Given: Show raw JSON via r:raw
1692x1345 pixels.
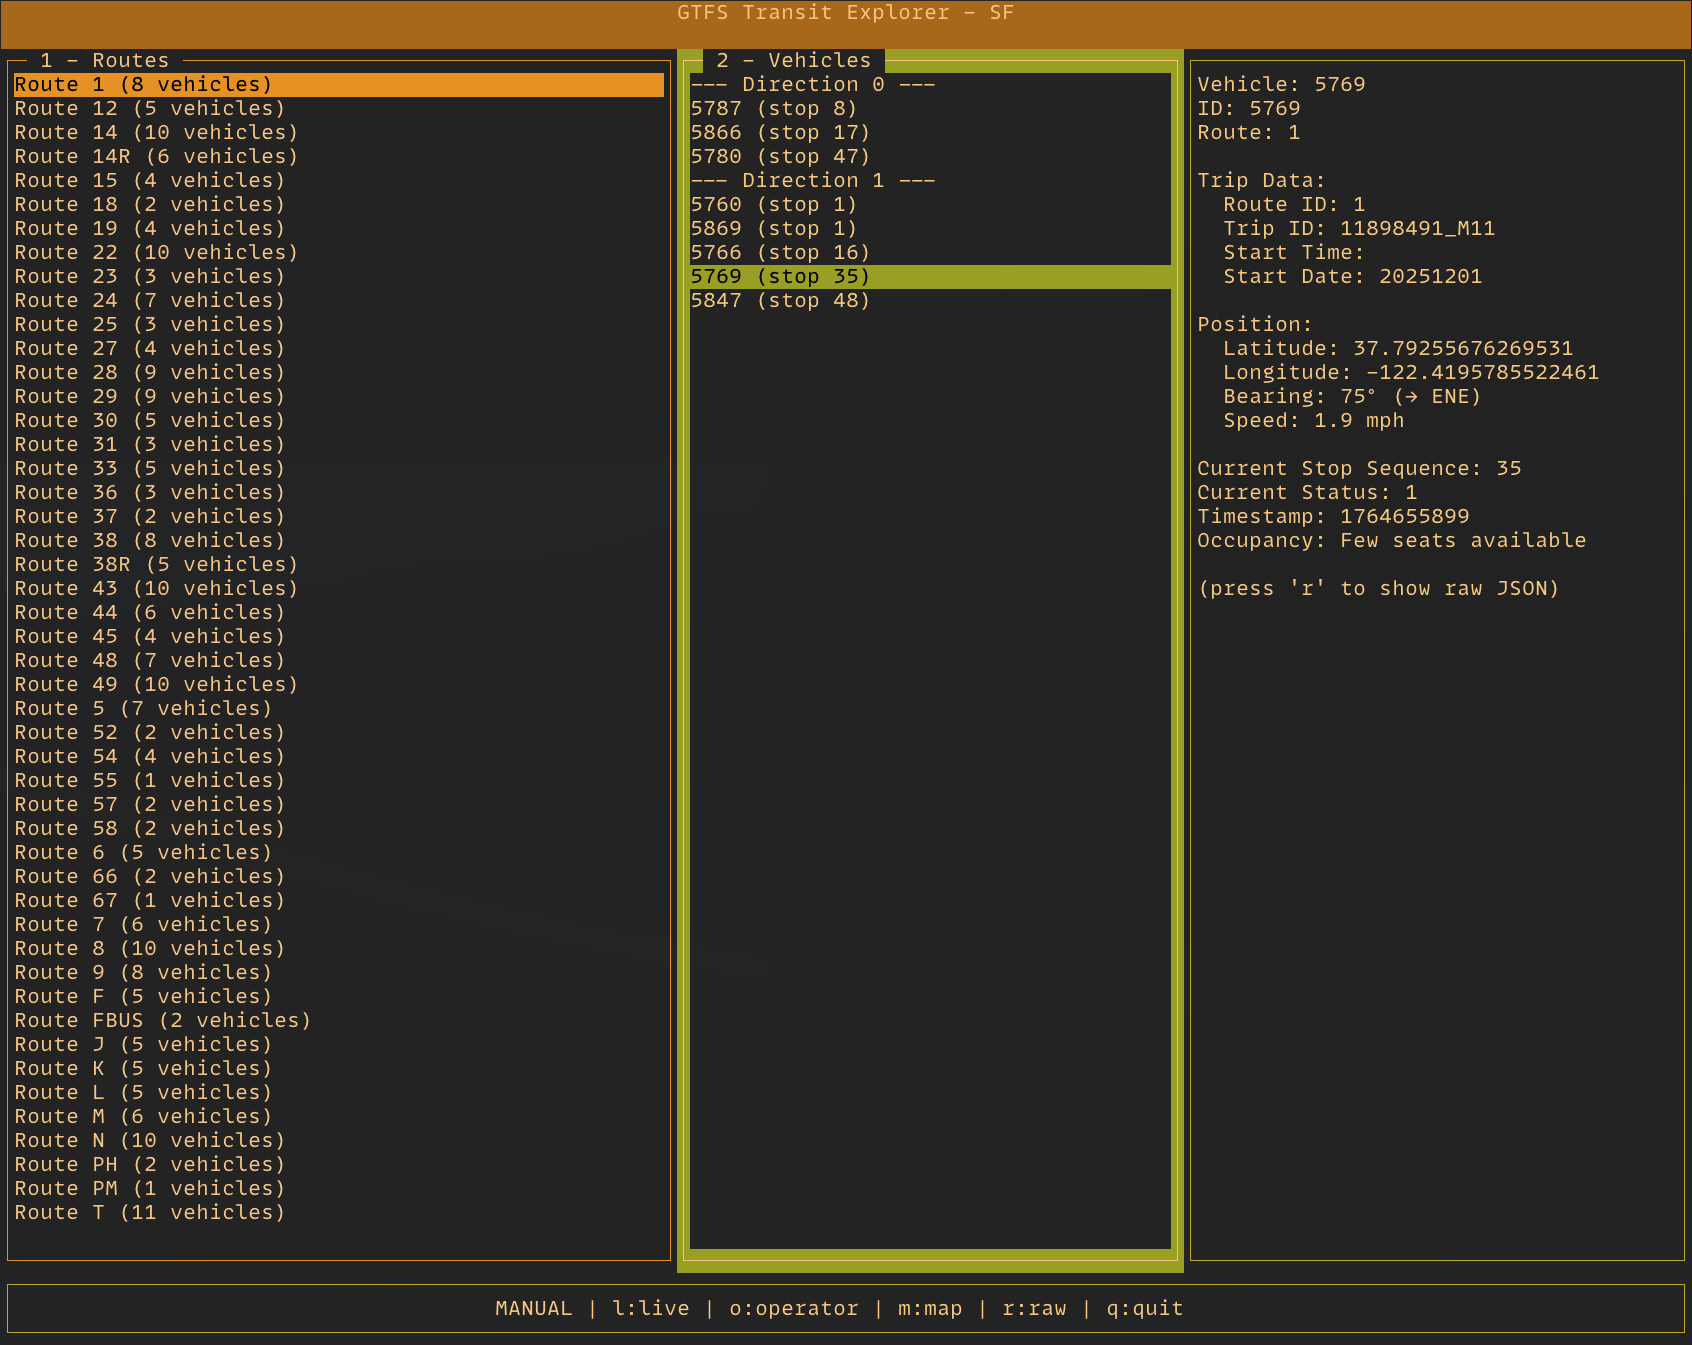Looking at the screenshot, I should click(x=1034, y=1308).
